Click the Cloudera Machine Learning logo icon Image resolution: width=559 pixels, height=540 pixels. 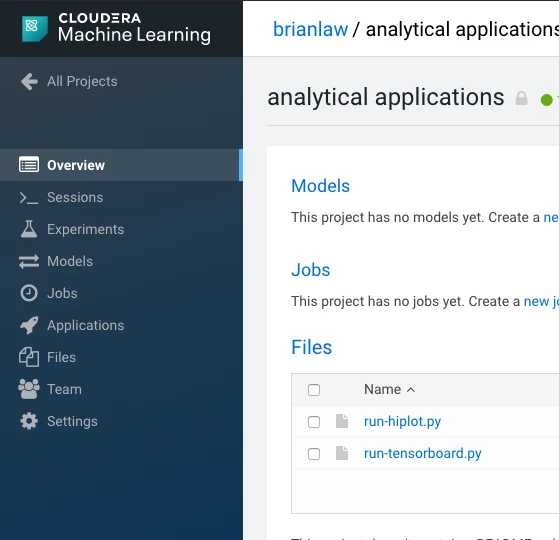tap(35, 29)
